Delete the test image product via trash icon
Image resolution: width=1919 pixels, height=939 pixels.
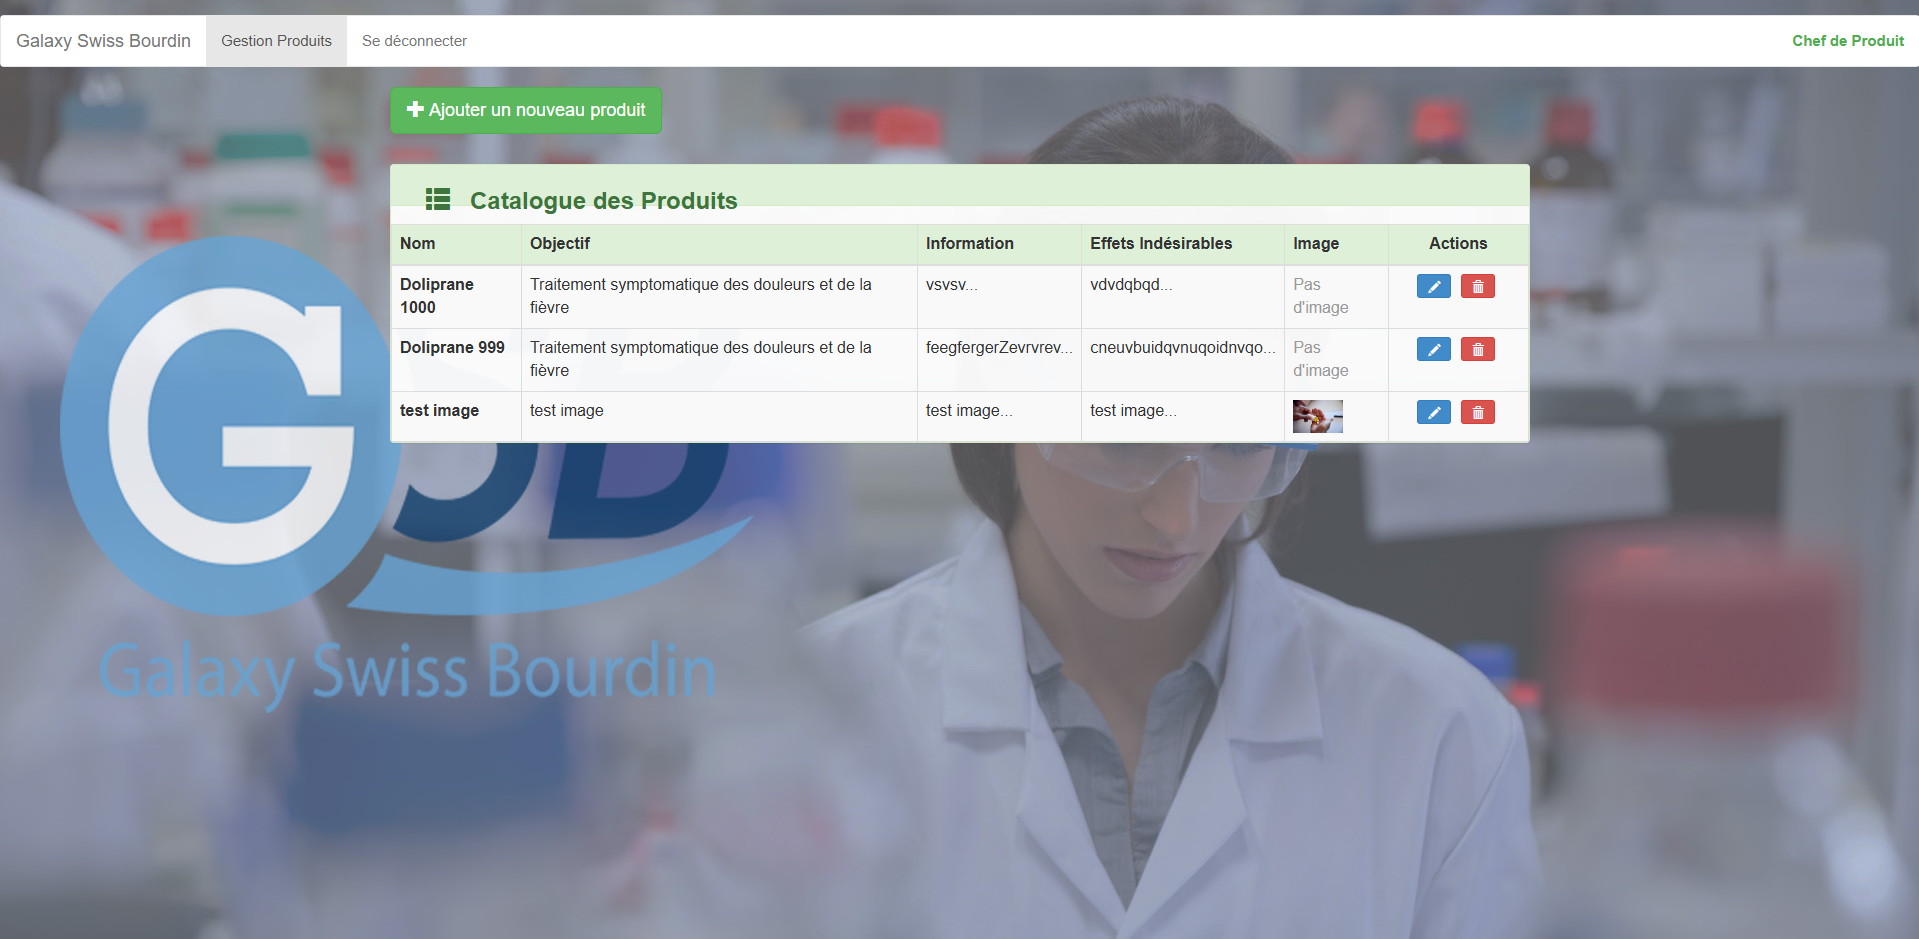coord(1477,412)
